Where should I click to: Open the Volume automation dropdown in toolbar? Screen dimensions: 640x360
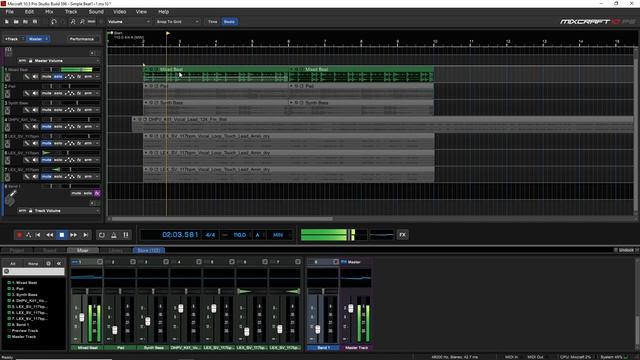(129, 22)
